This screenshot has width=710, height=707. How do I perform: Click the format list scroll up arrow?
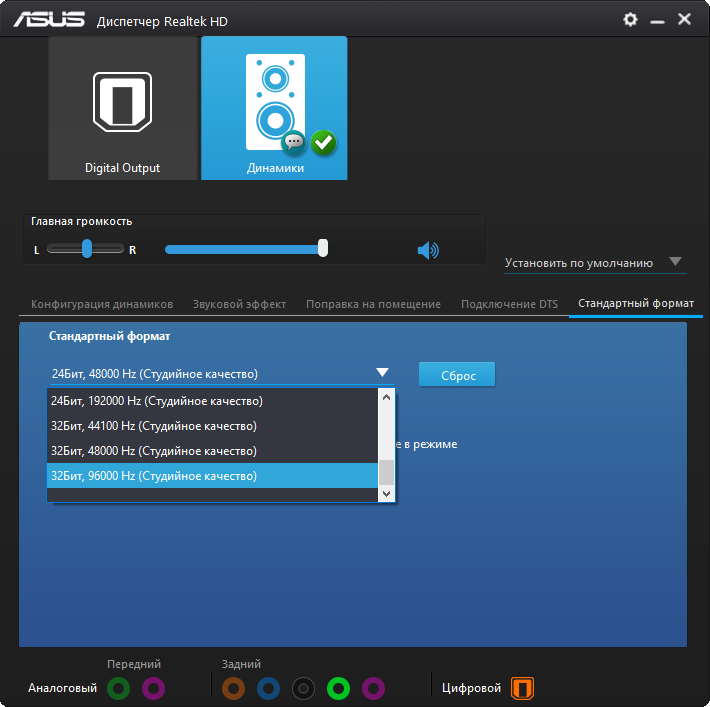coord(386,397)
